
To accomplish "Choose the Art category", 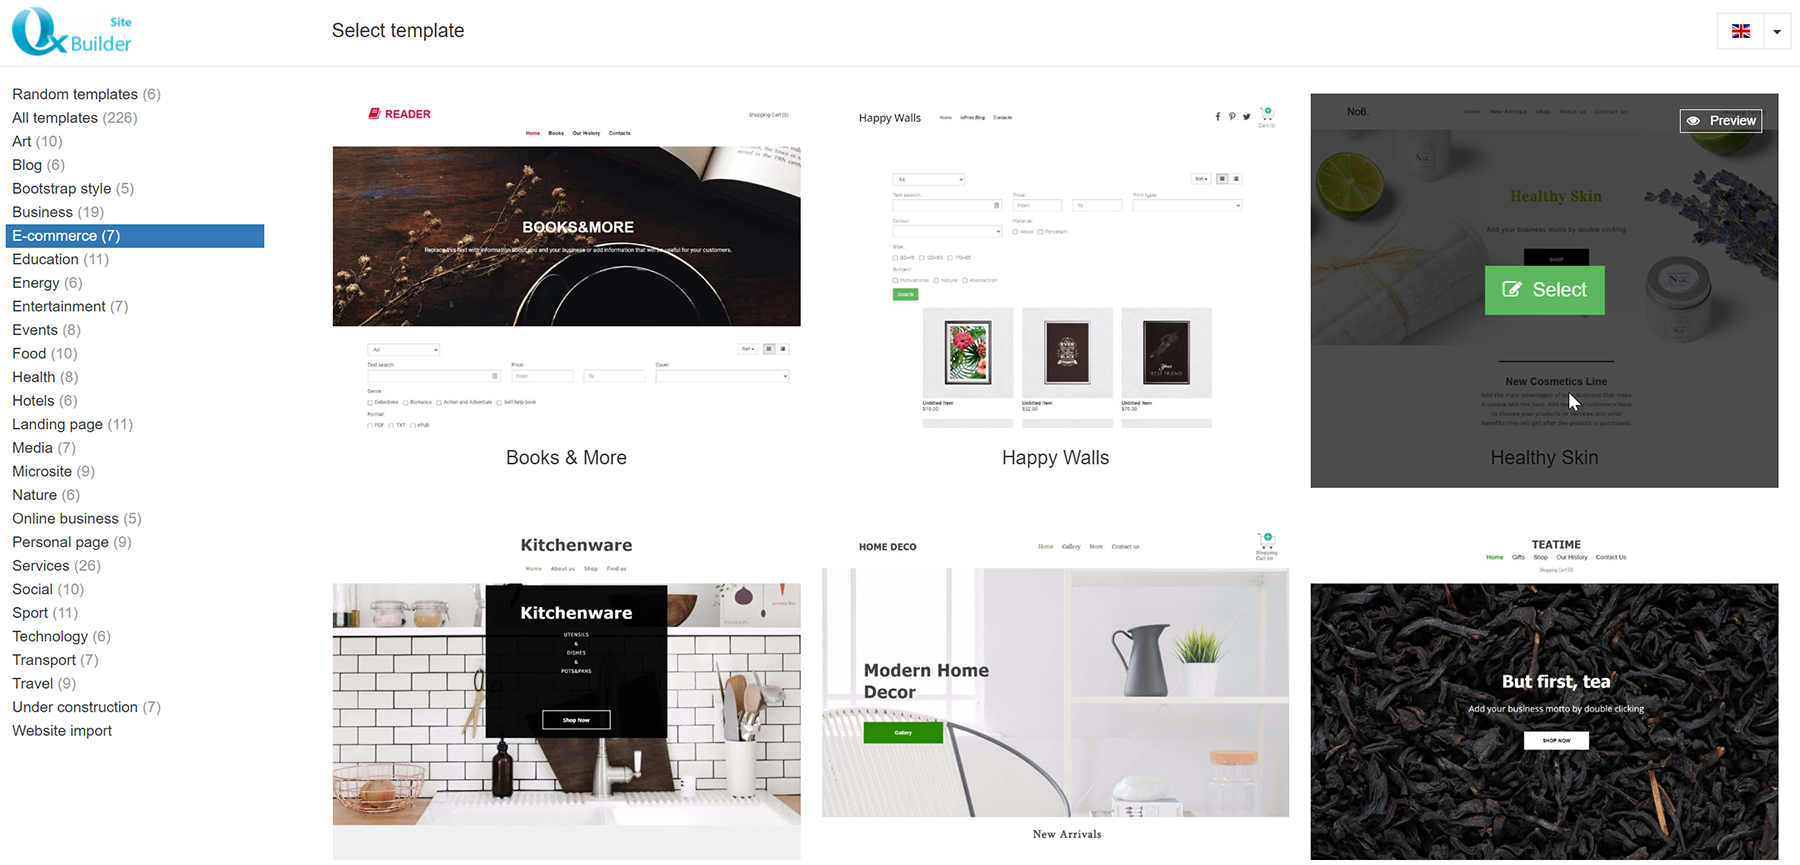I will click(37, 142).
